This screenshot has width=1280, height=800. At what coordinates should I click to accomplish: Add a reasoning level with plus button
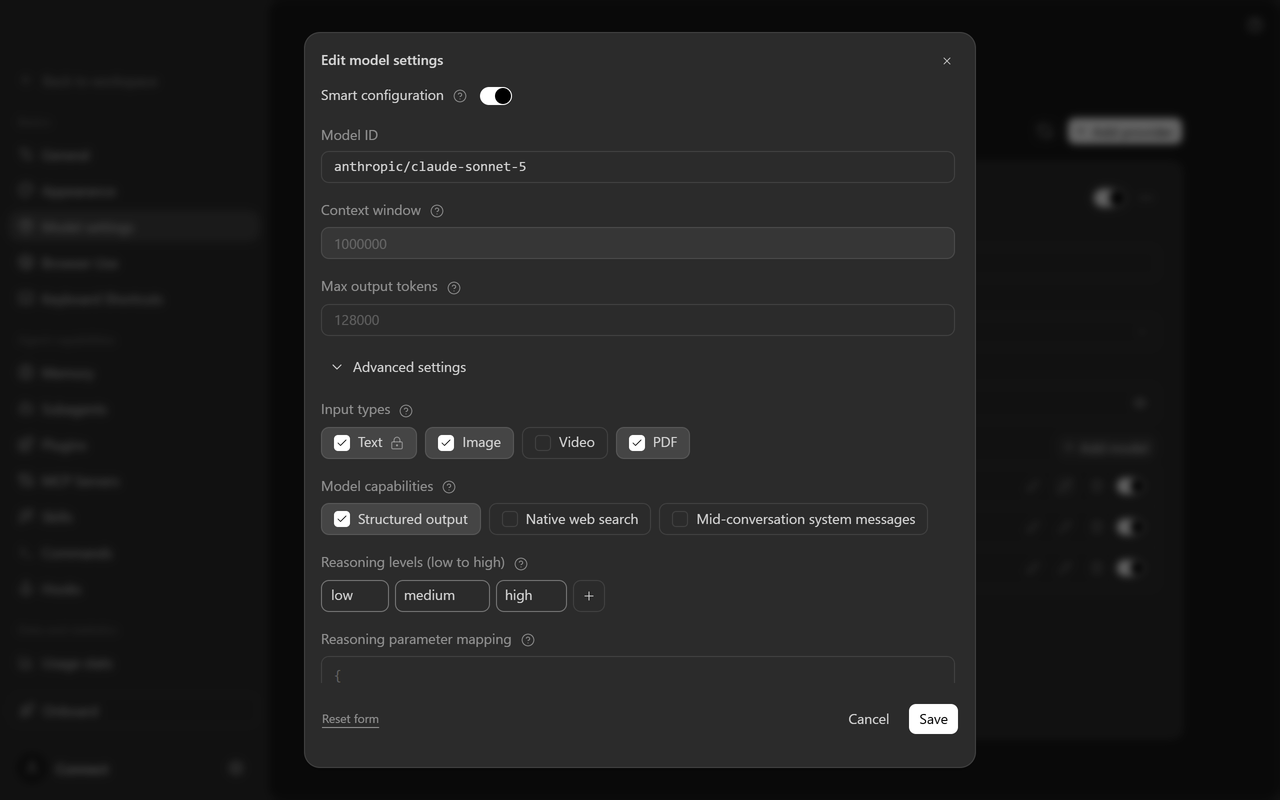(589, 596)
